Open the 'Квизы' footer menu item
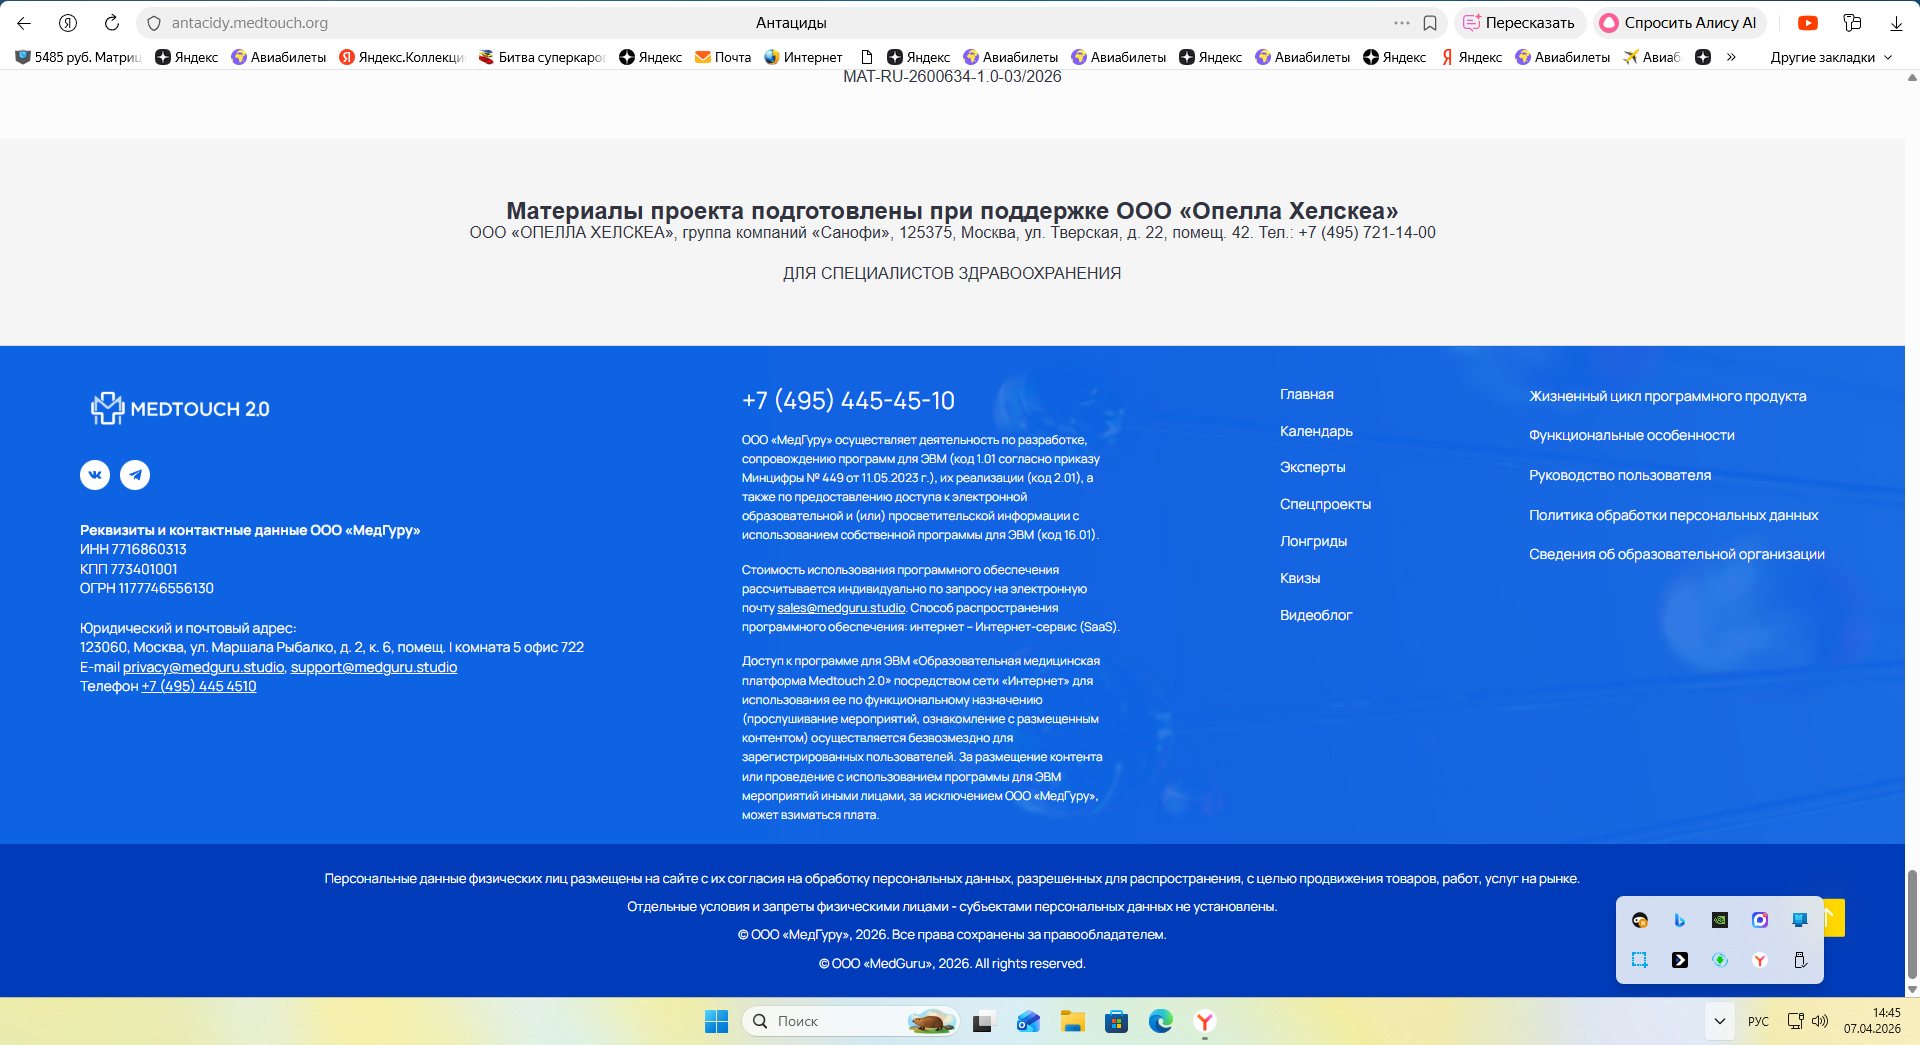Viewport: 1920px width, 1045px height. [x=1300, y=578]
